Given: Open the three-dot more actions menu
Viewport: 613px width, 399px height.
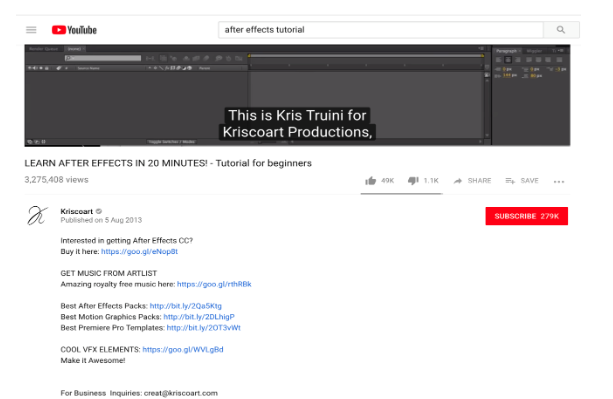Looking at the screenshot, I should click(559, 181).
